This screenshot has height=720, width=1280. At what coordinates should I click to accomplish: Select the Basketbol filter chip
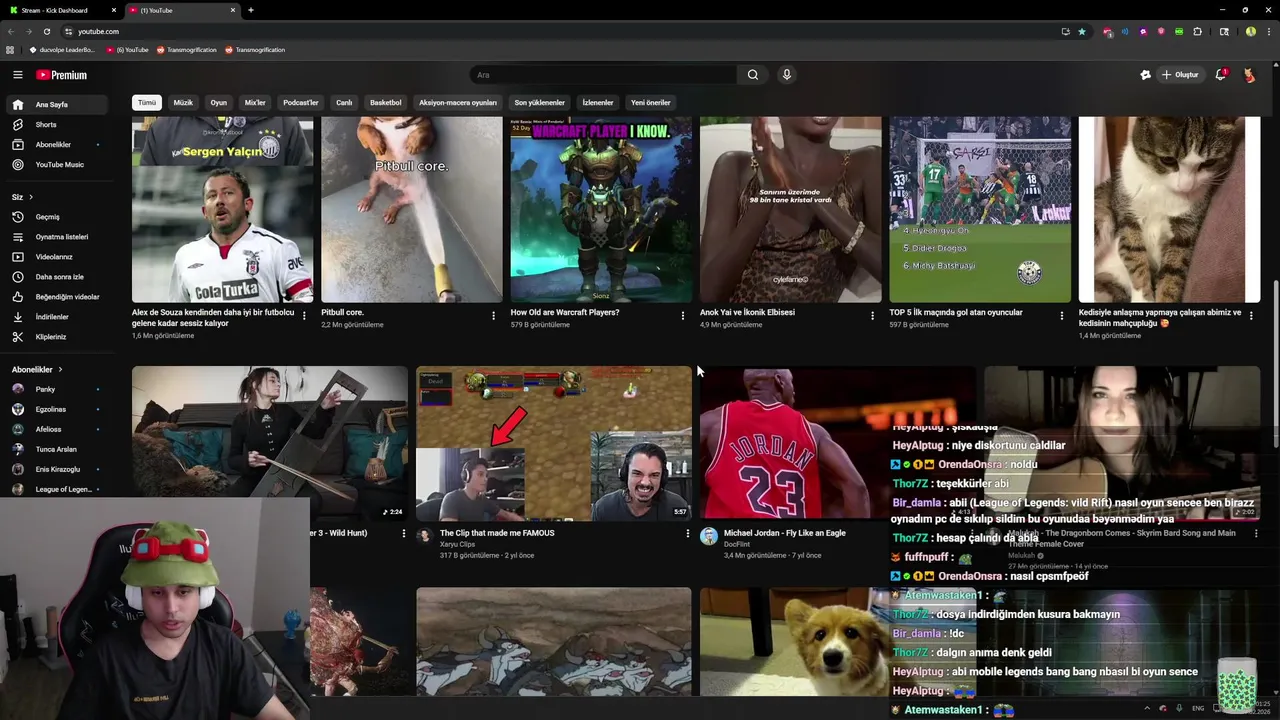[385, 102]
